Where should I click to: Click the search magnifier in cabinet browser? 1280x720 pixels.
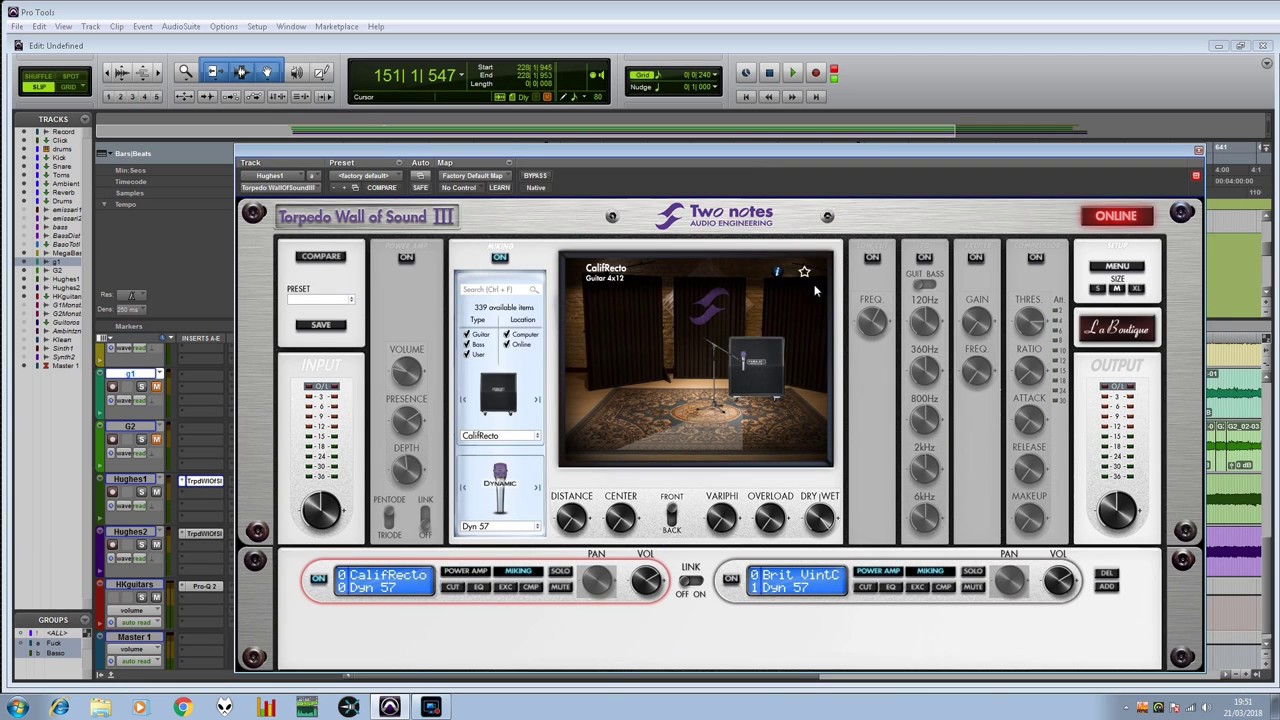coord(534,290)
